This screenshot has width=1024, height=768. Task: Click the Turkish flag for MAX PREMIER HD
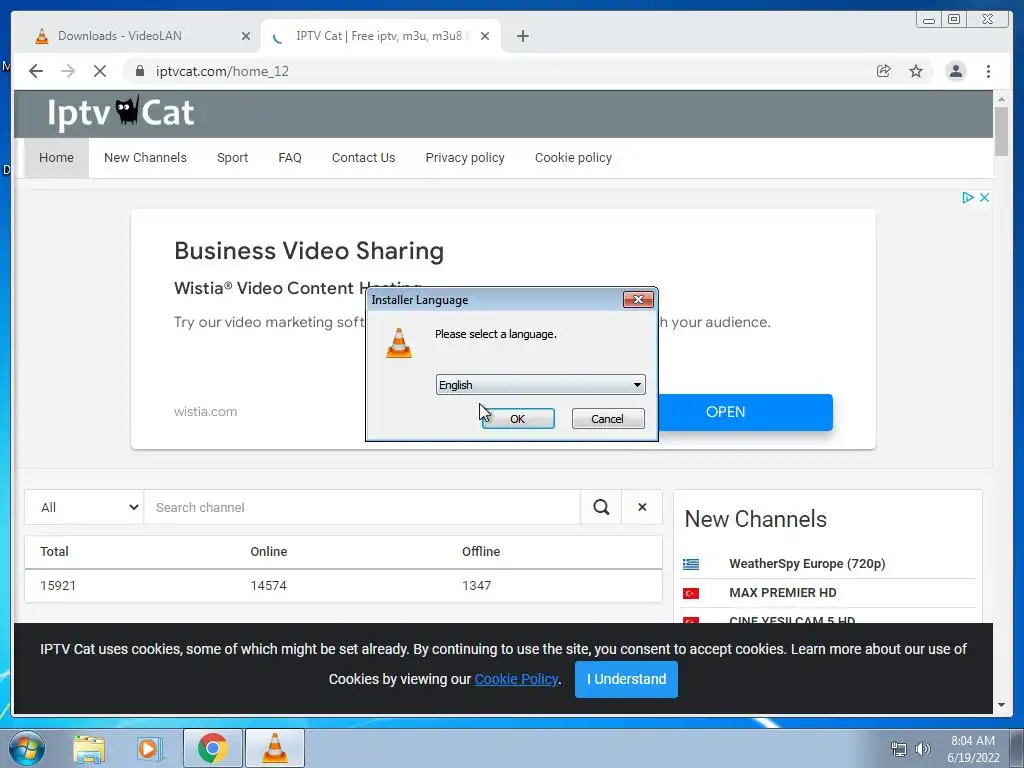tap(691, 593)
